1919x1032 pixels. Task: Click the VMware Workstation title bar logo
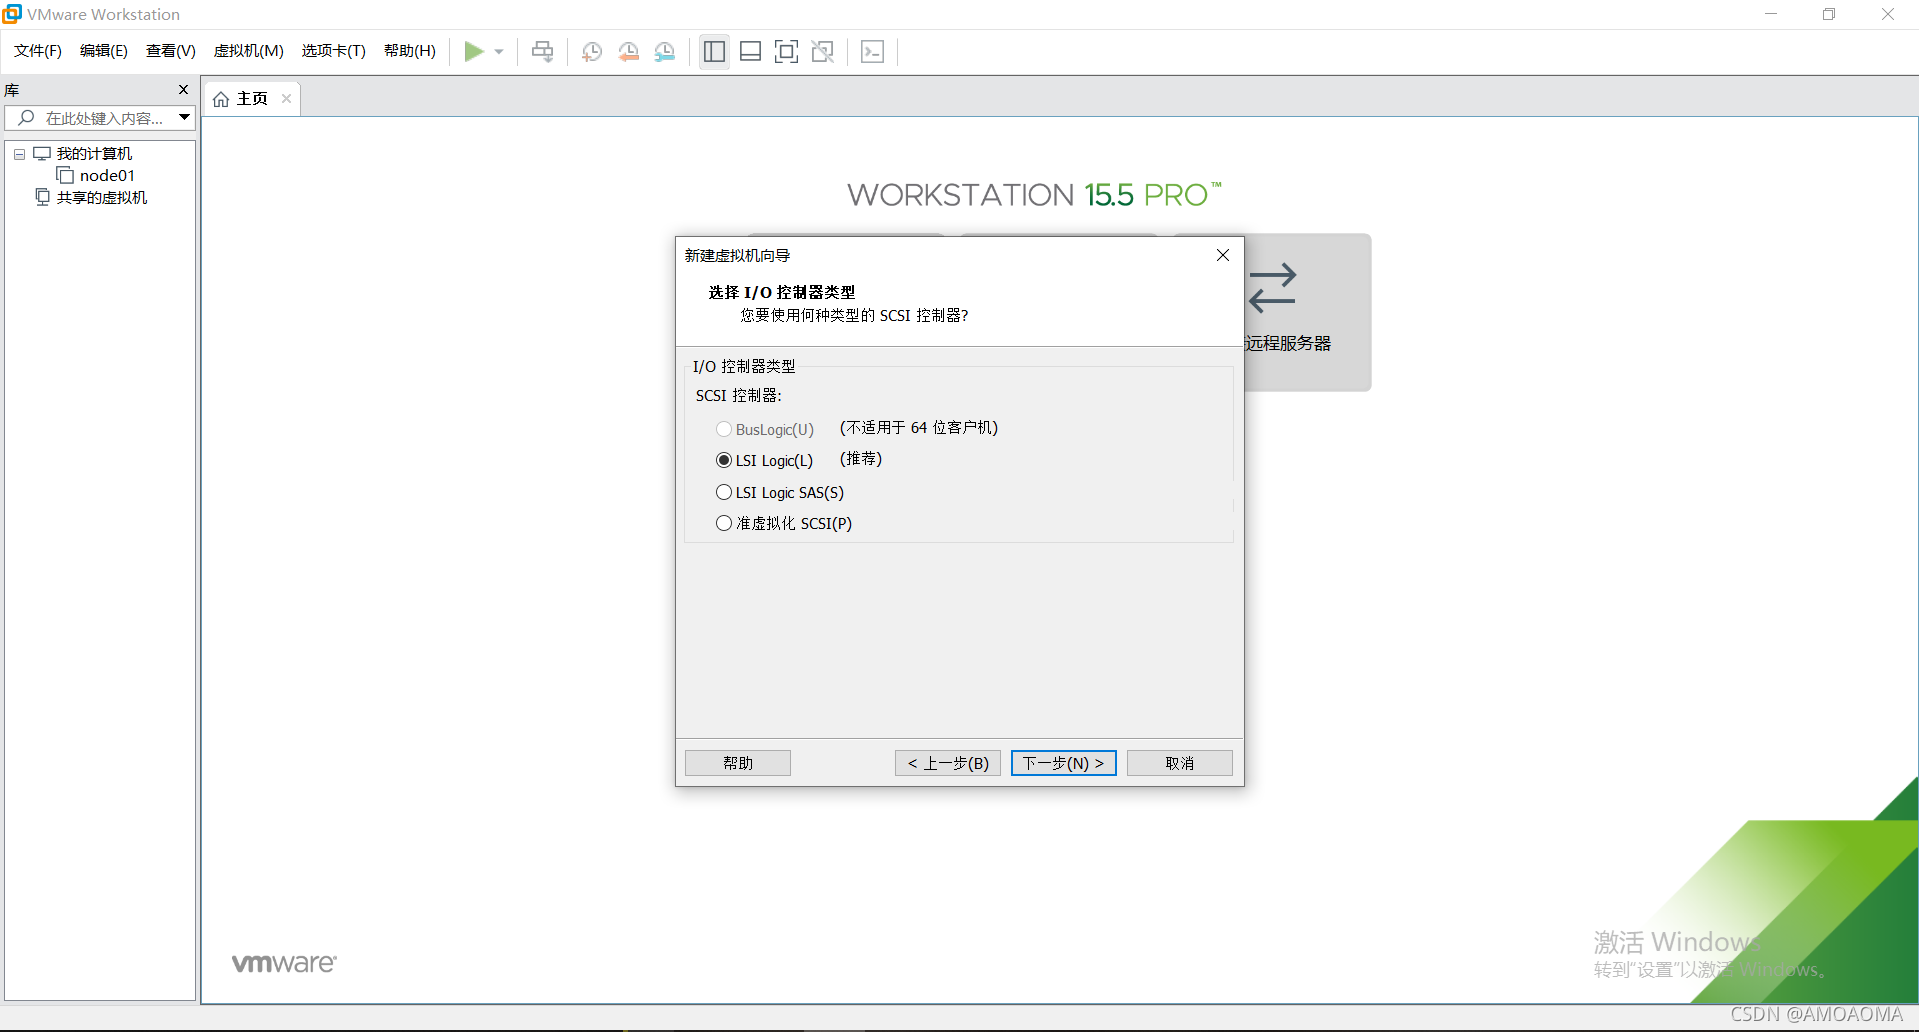(x=12, y=14)
